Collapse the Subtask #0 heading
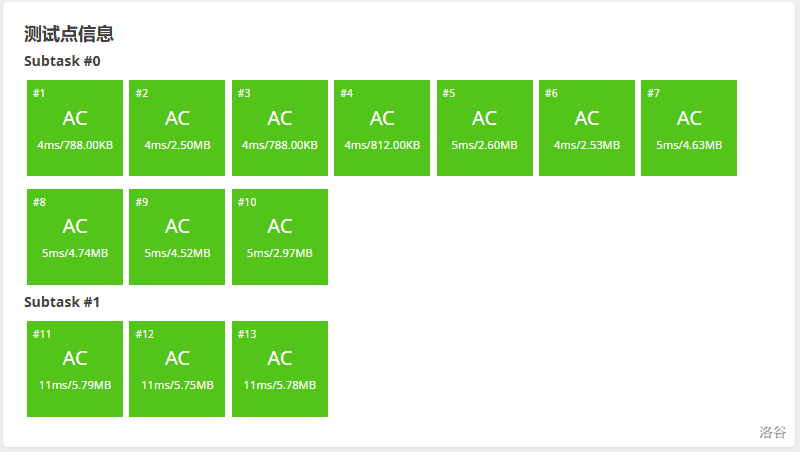This screenshot has width=800, height=452. coord(62,61)
